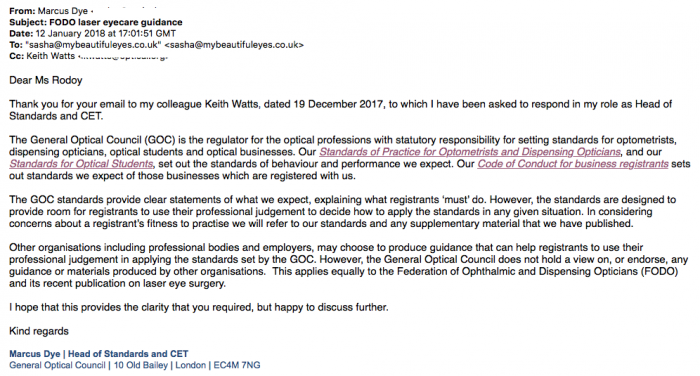
Task: Click quoted sasha@mybeautifuleyes.co.uk display name in To field
Action: (x=93, y=45)
